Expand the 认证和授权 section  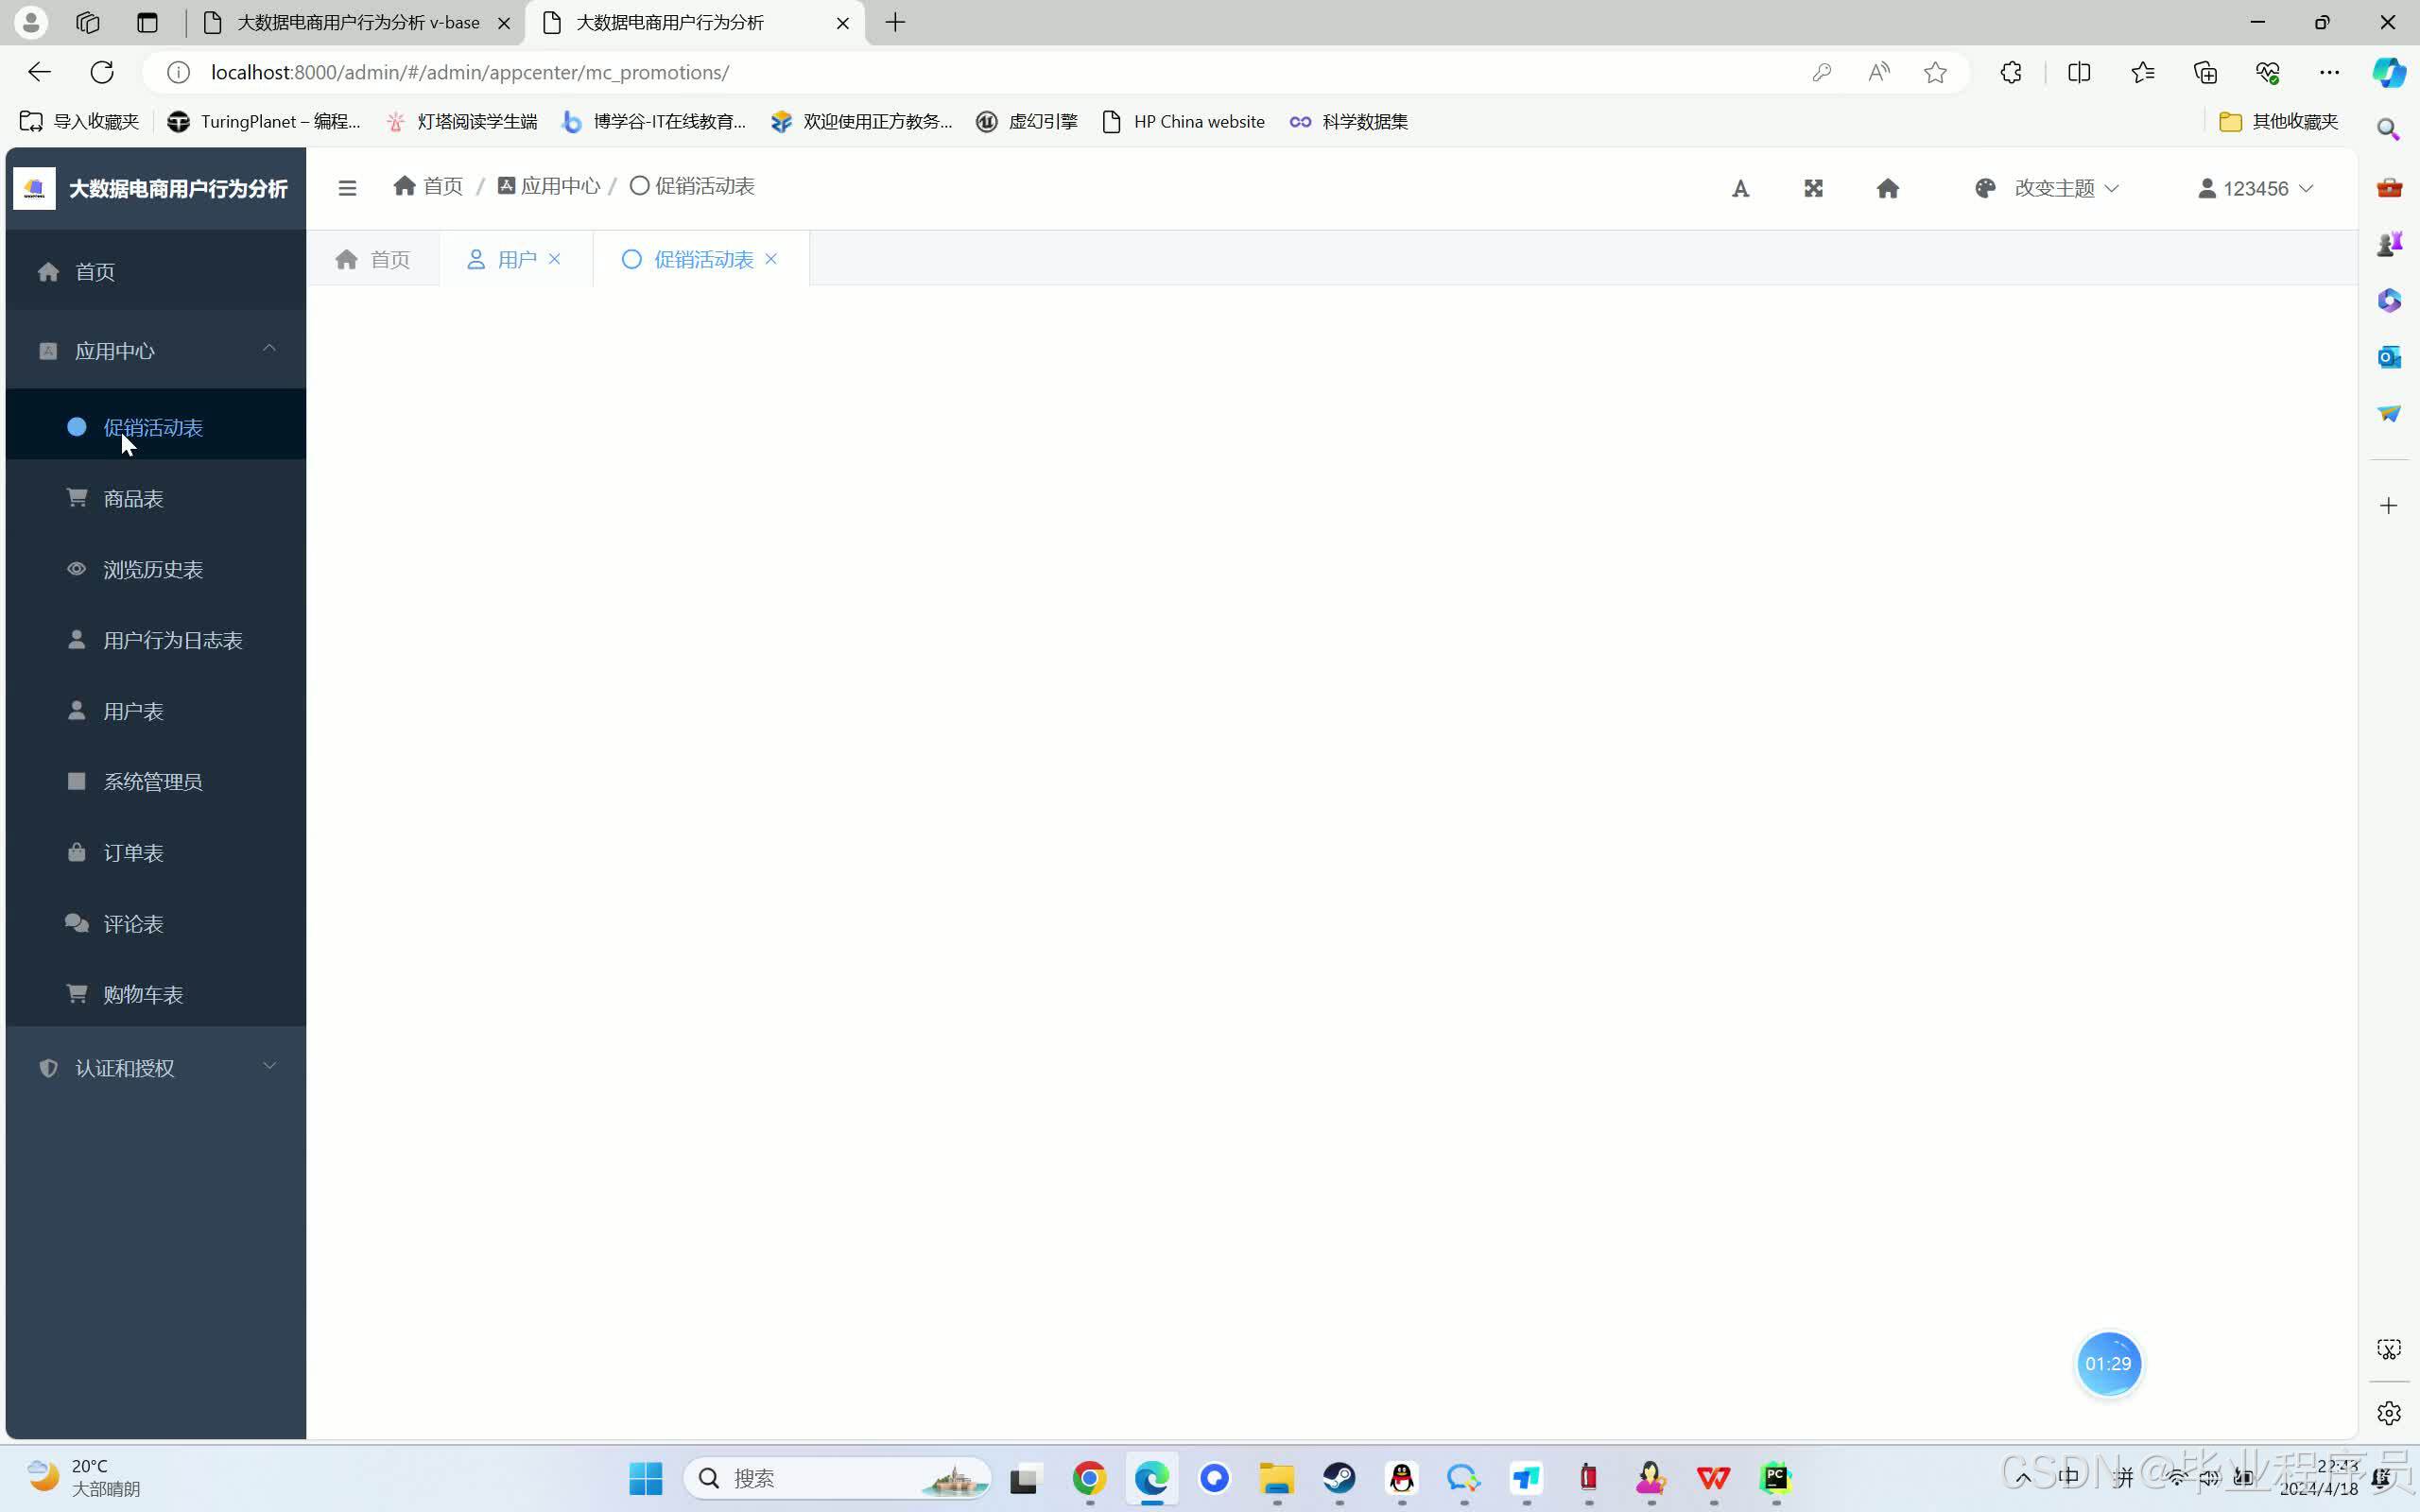pos(268,1066)
